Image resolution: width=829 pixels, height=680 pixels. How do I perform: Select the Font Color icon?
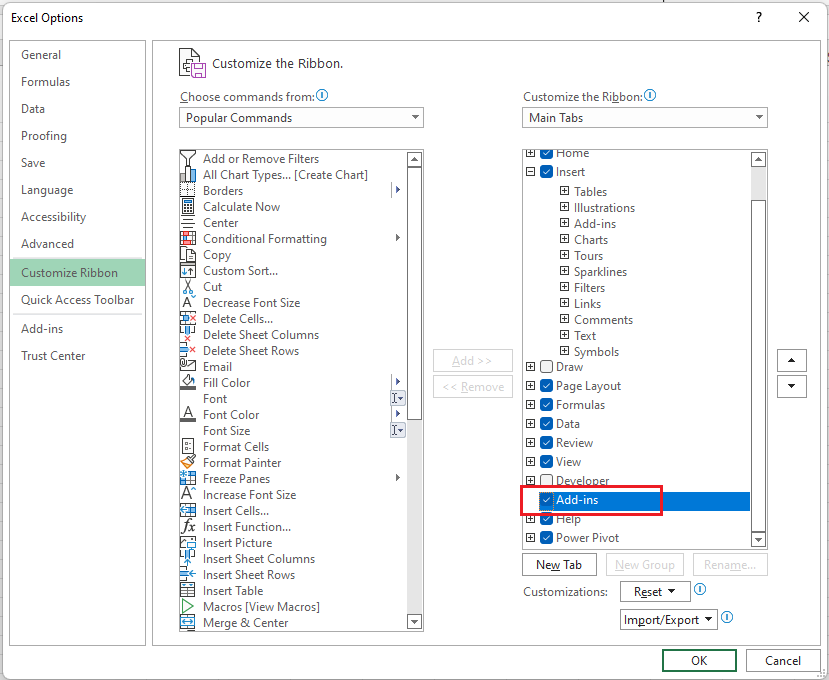(188, 414)
